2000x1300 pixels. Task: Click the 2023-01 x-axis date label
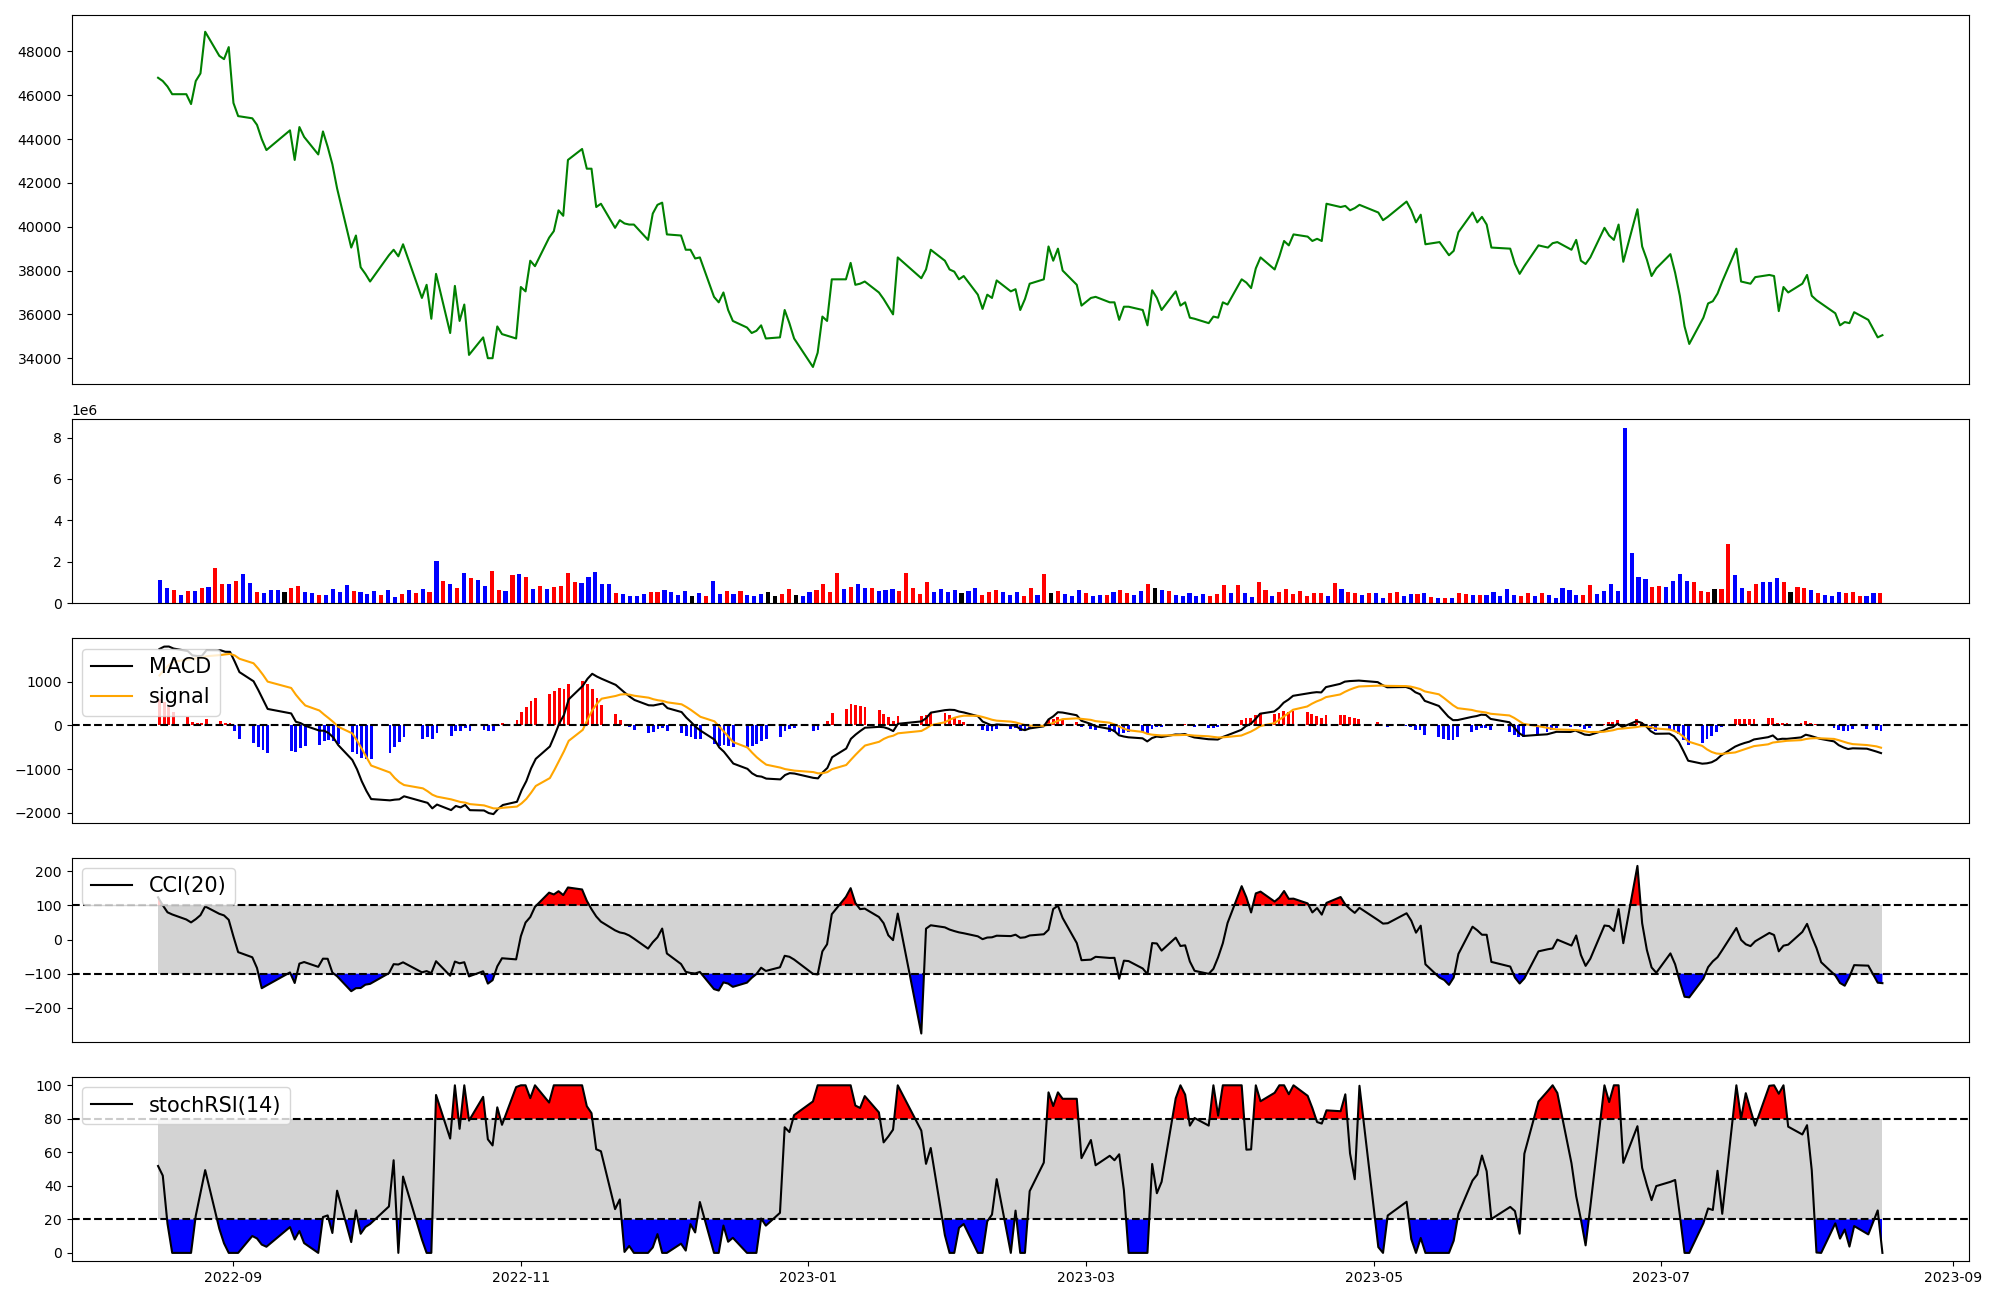[x=808, y=1276]
